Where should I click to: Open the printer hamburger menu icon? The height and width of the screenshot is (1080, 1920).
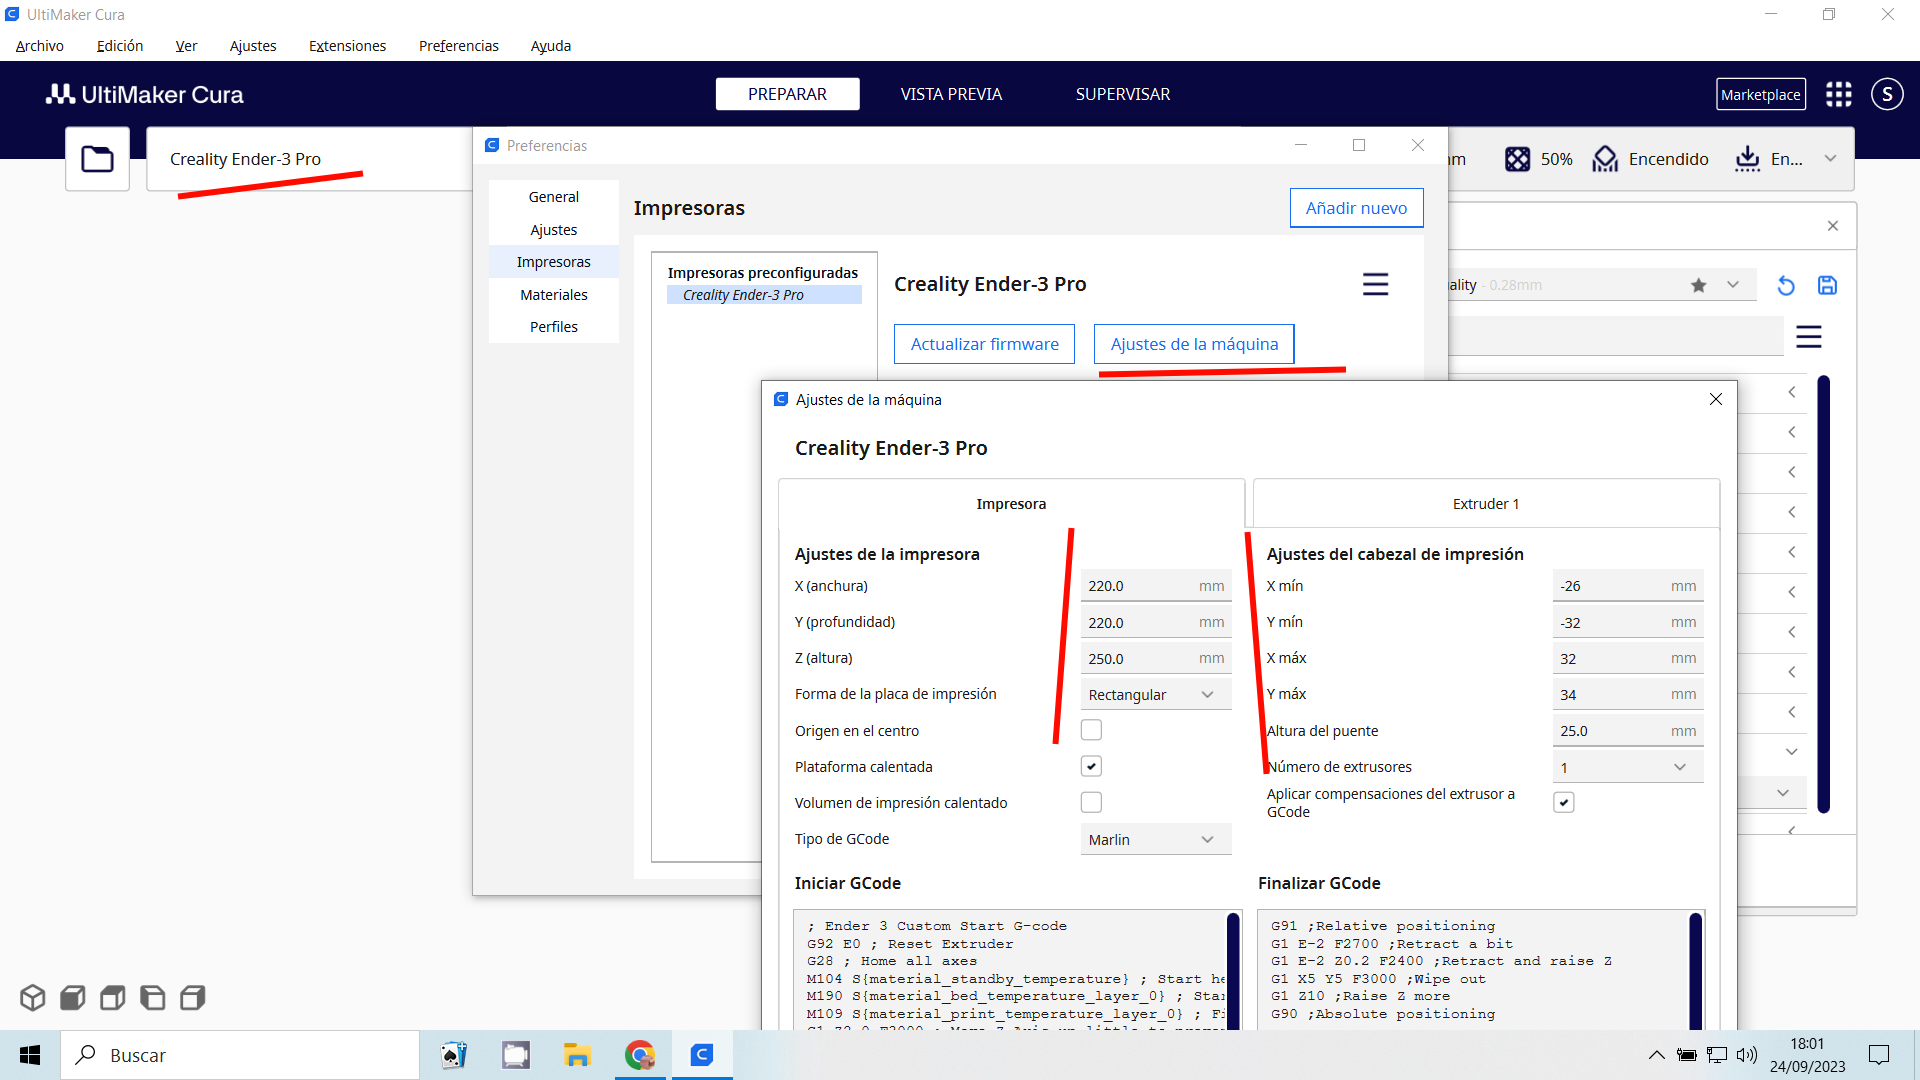(x=1375, y=284)
